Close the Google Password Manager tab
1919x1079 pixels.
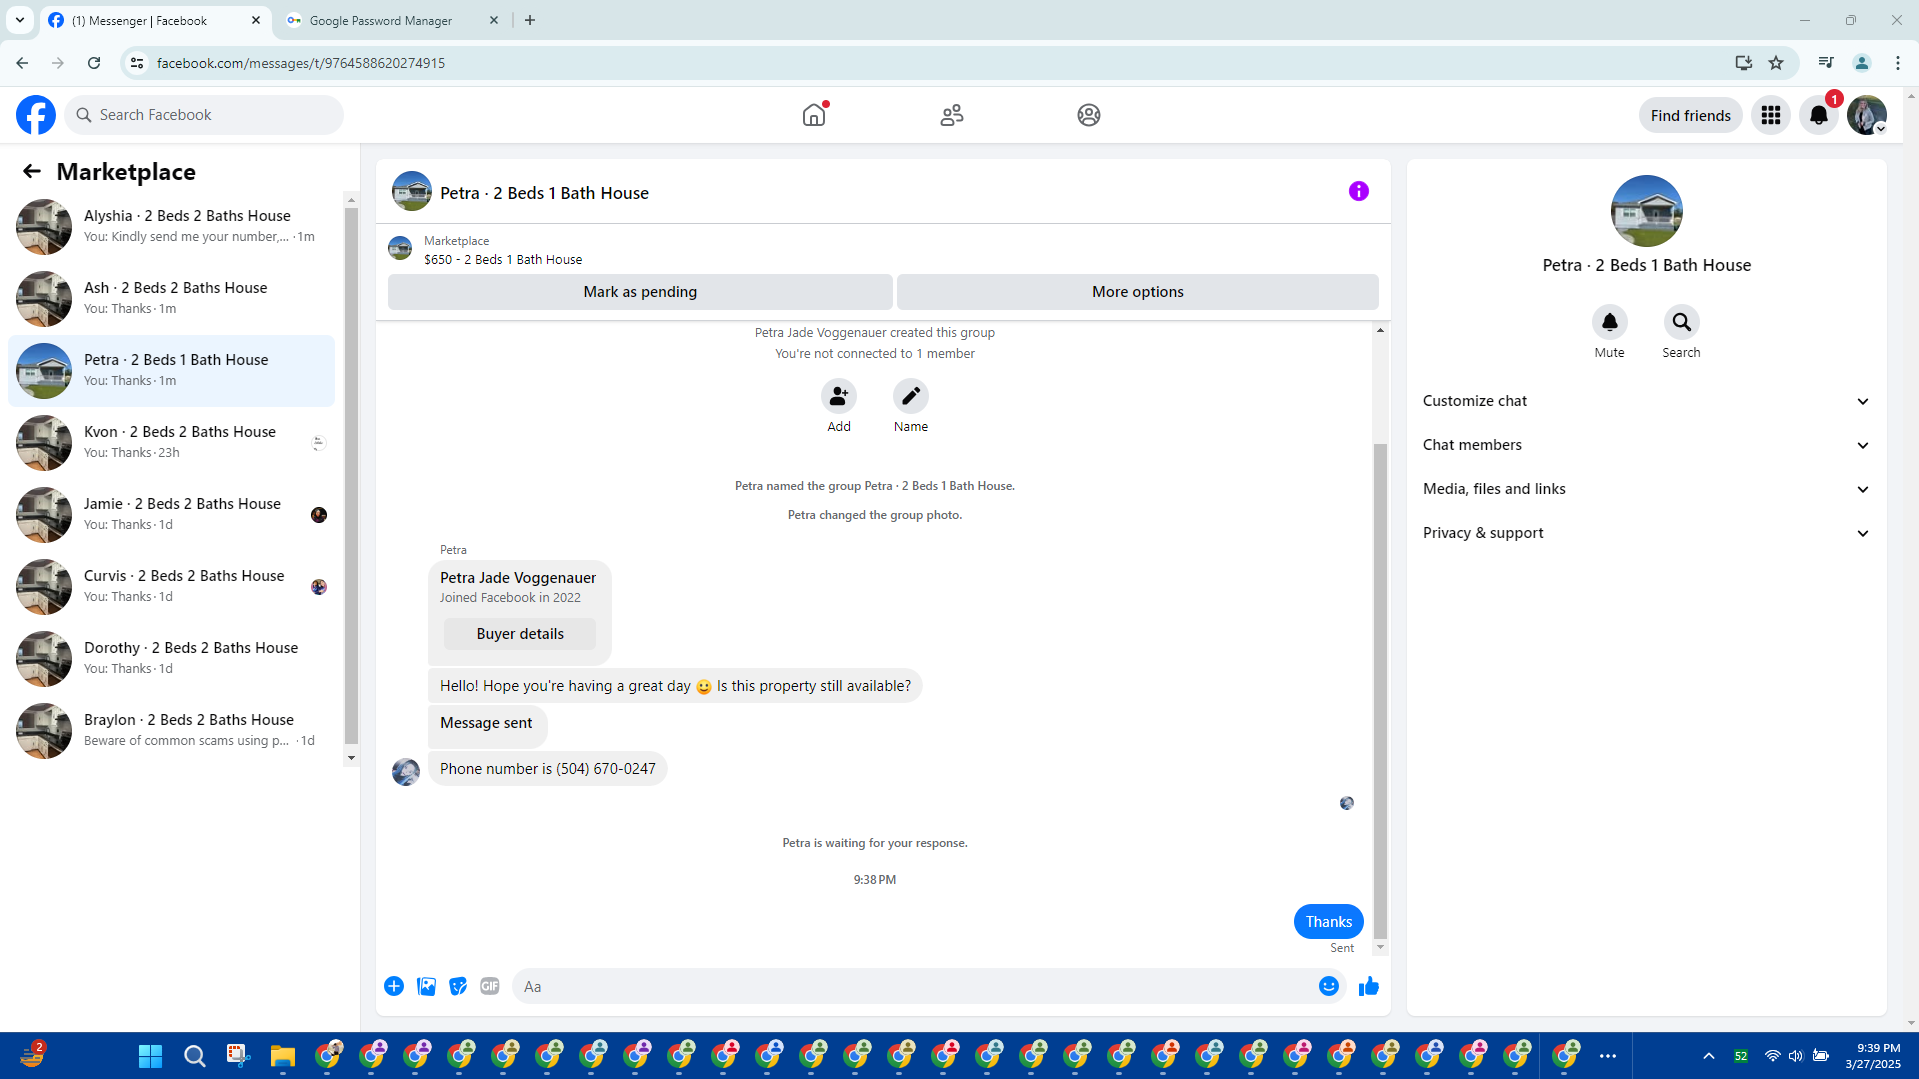[493, 20]
